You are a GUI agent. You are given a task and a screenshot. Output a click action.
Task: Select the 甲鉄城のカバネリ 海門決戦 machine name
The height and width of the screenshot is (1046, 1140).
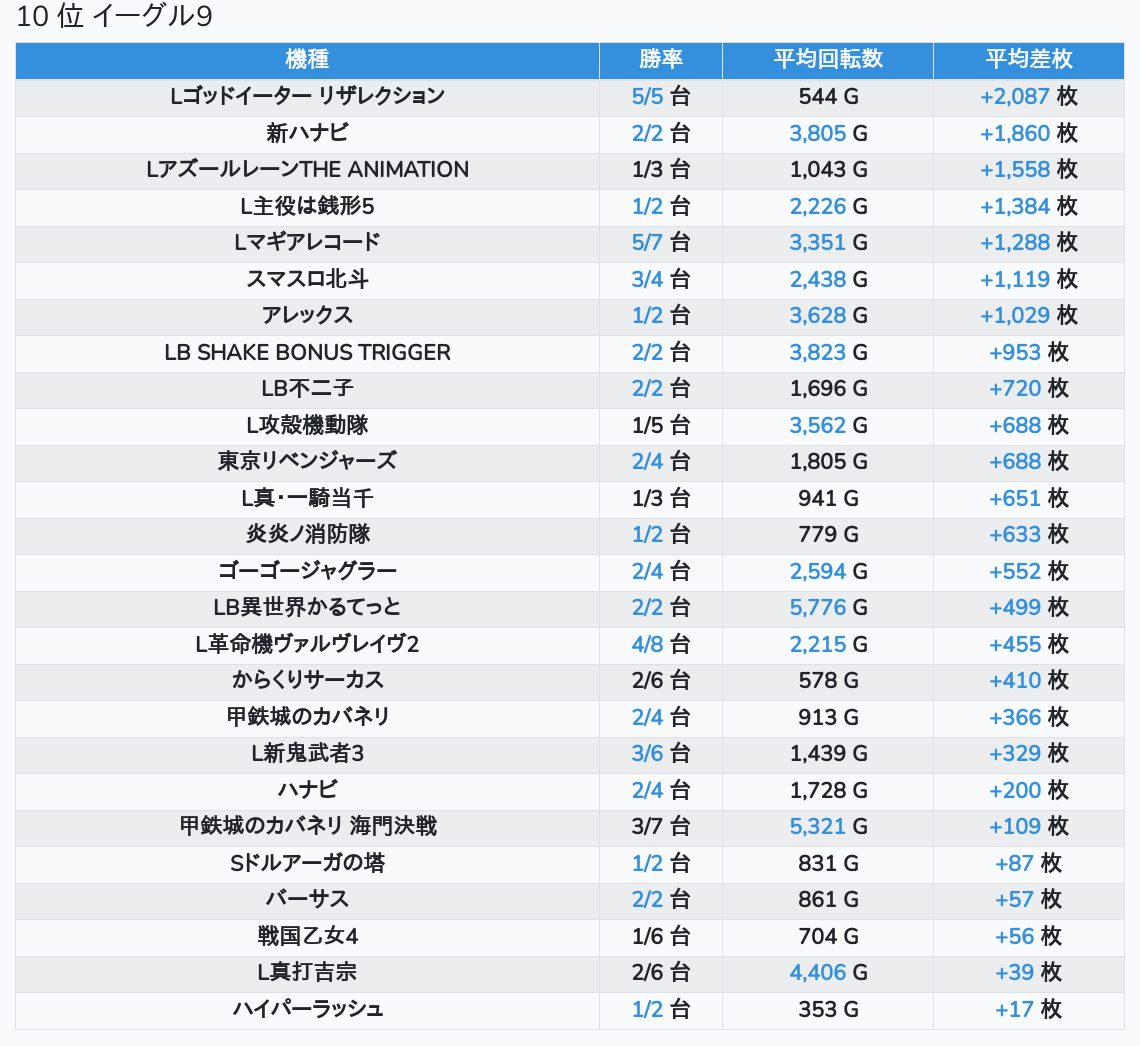point(307,827)
